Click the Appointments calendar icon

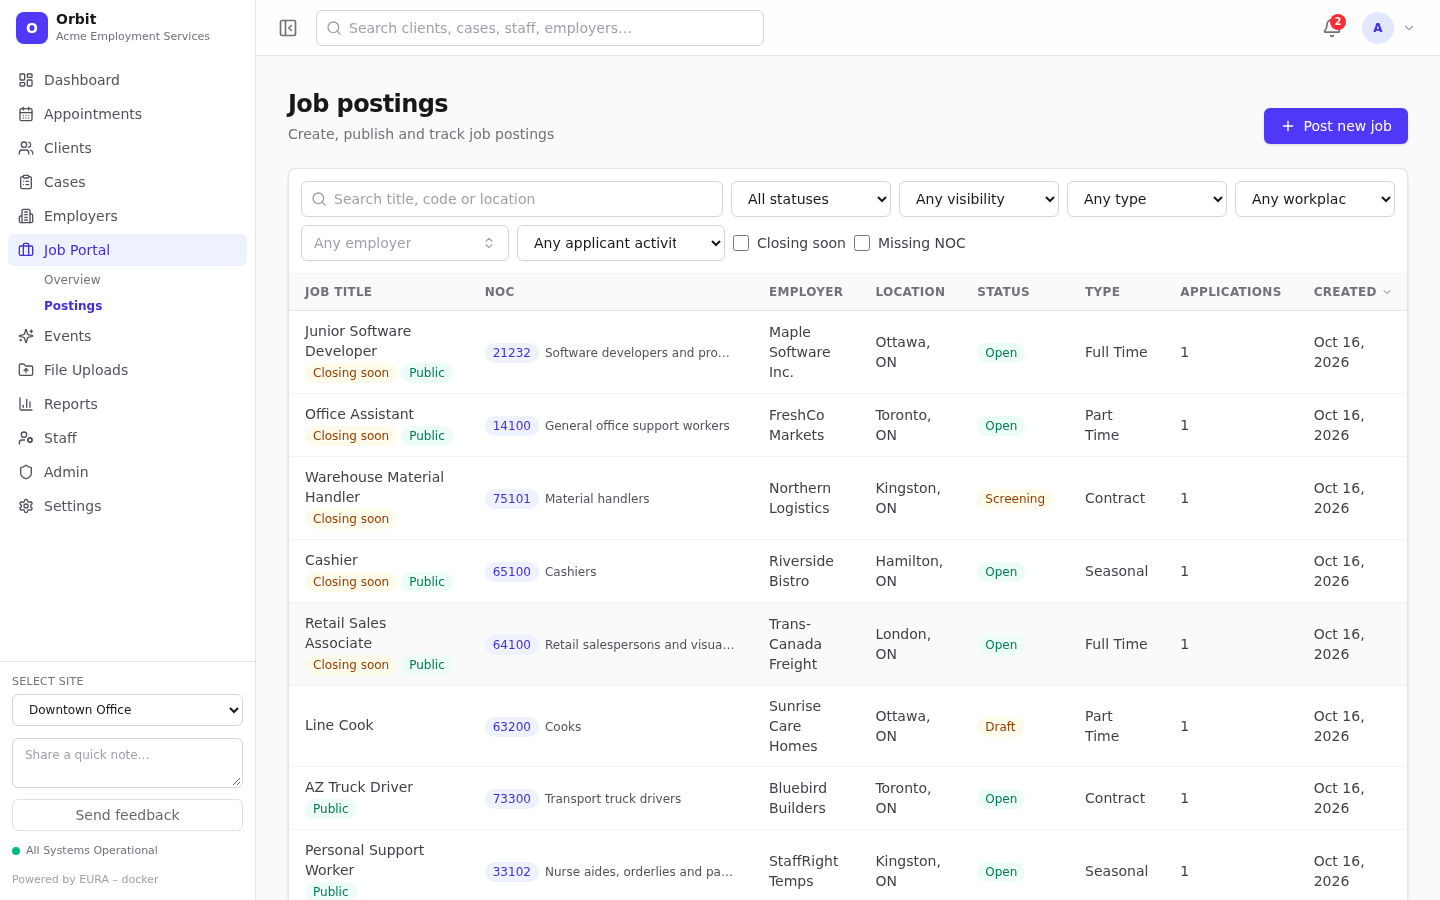click(x=26, y=114)
